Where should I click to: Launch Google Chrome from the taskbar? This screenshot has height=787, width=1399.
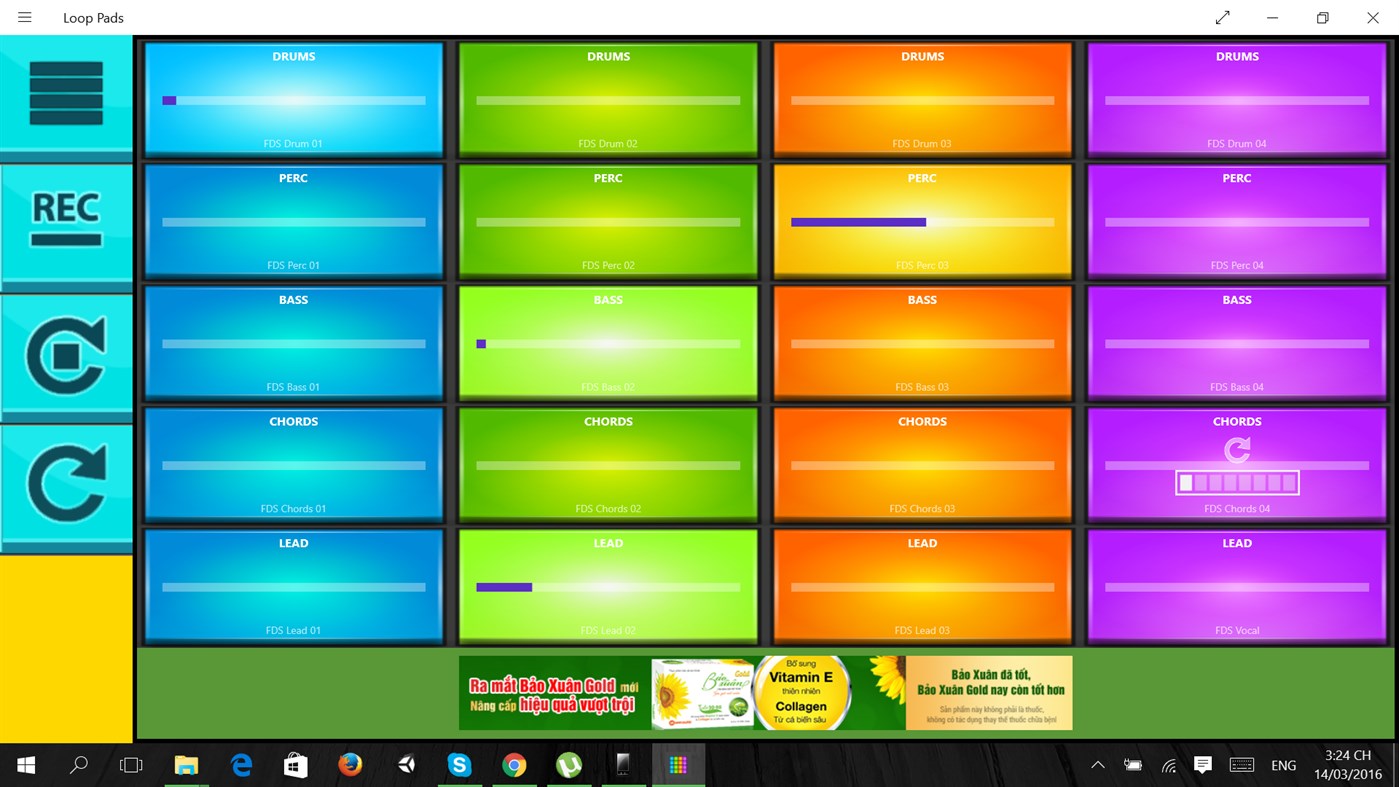point(514,765)
